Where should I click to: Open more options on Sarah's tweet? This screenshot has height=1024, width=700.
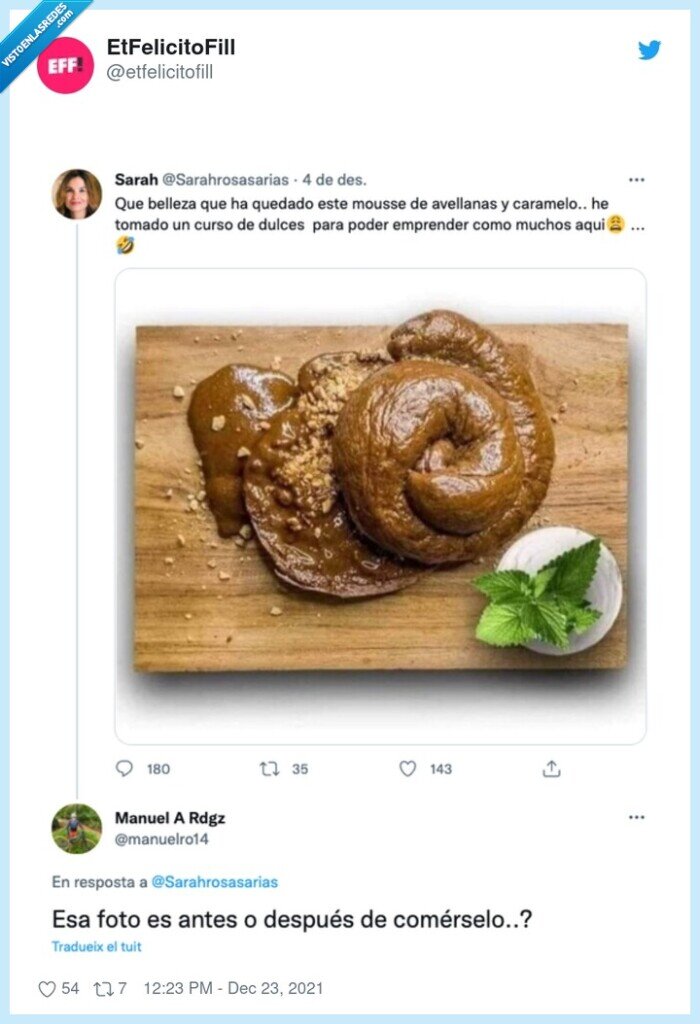pyautogui.click(x=636, y=180)
